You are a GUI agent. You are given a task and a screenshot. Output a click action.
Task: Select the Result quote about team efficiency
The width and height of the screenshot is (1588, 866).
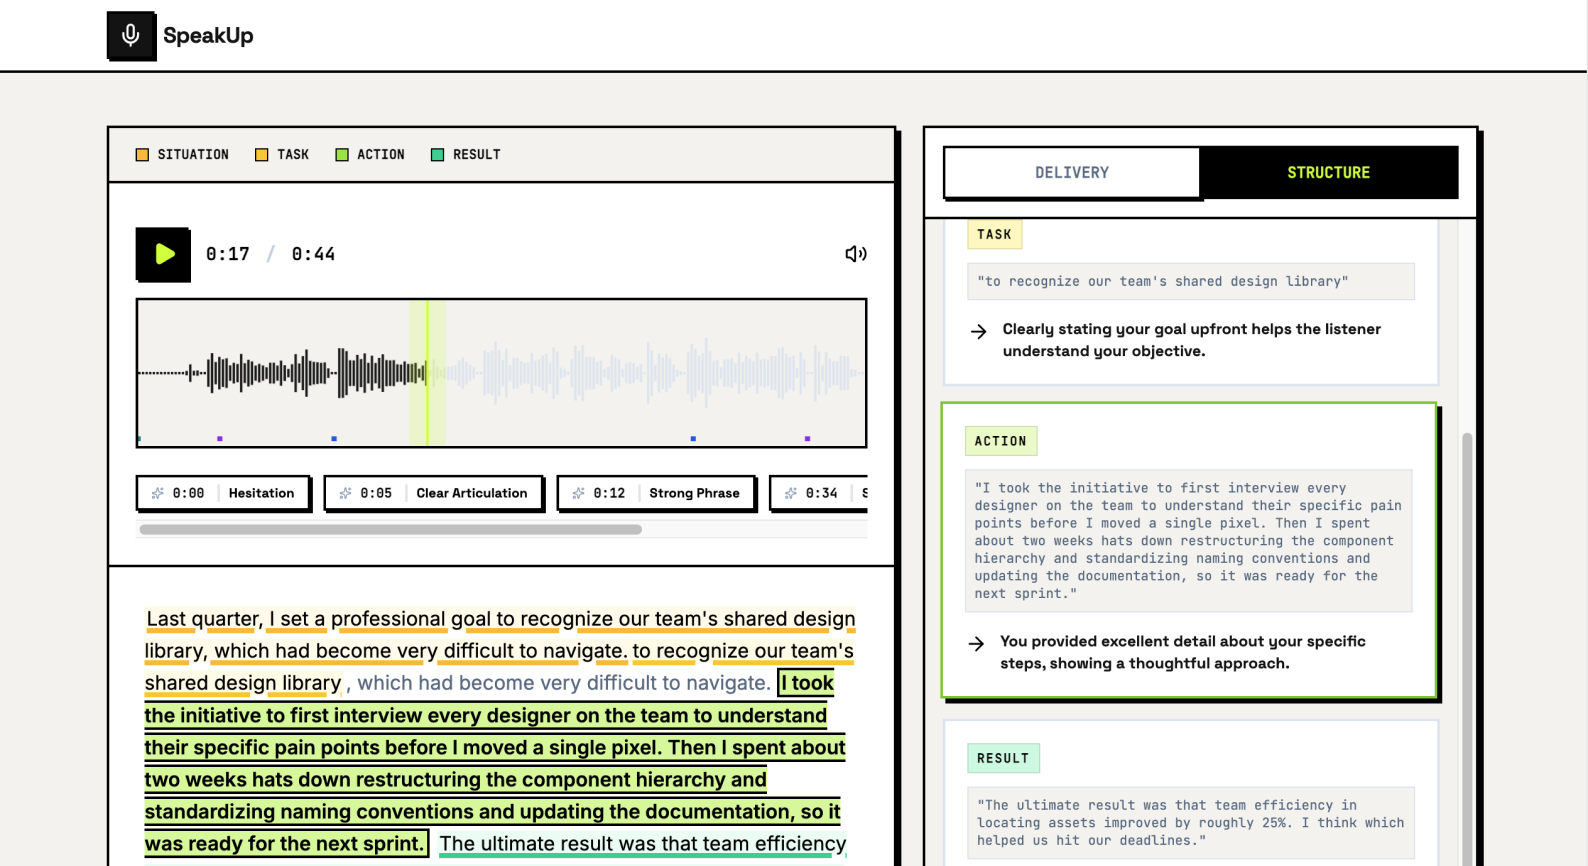[1191, 823]
